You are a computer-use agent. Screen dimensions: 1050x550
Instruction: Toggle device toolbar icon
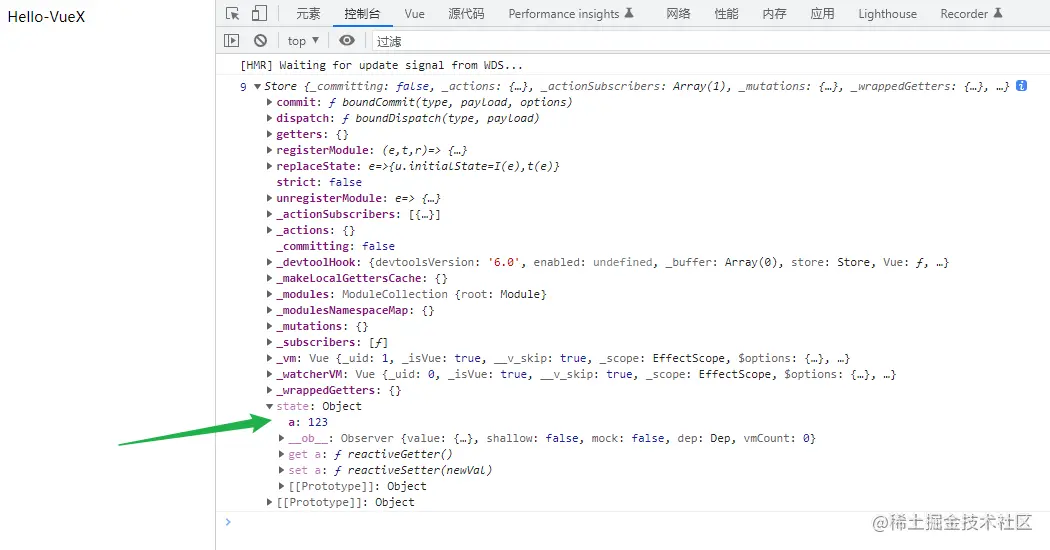tap(259, 13)
